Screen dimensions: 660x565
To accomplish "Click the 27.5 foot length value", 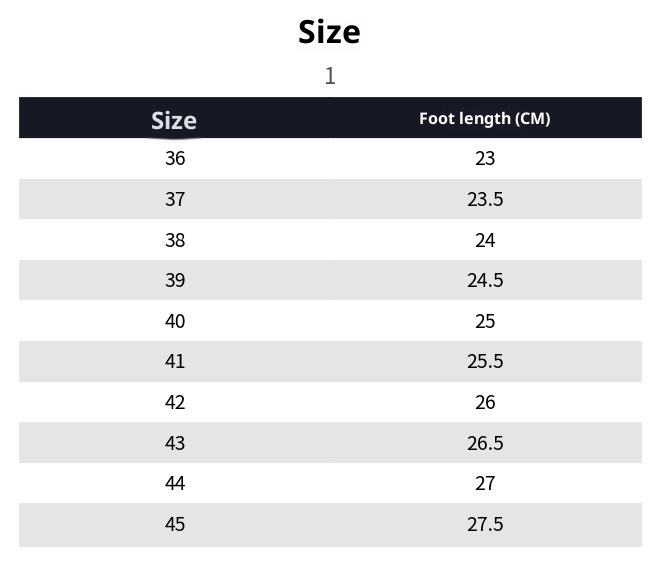I will tap(485, 524).
